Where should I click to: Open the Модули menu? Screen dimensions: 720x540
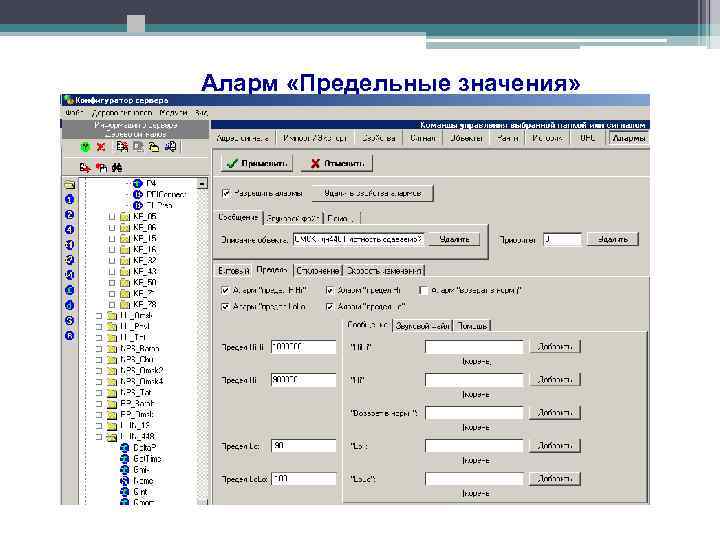174,112
